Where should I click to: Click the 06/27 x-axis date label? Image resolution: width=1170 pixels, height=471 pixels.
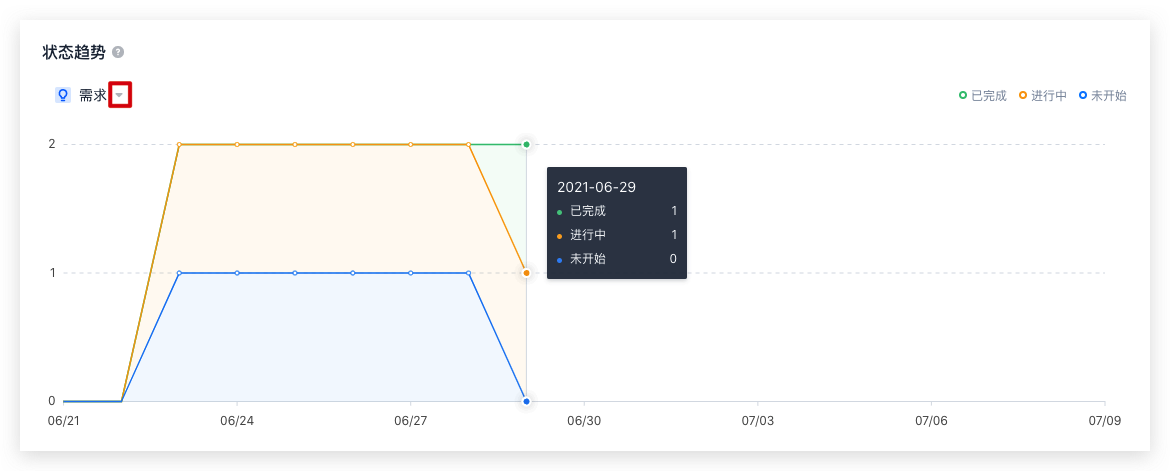point(410,421)
